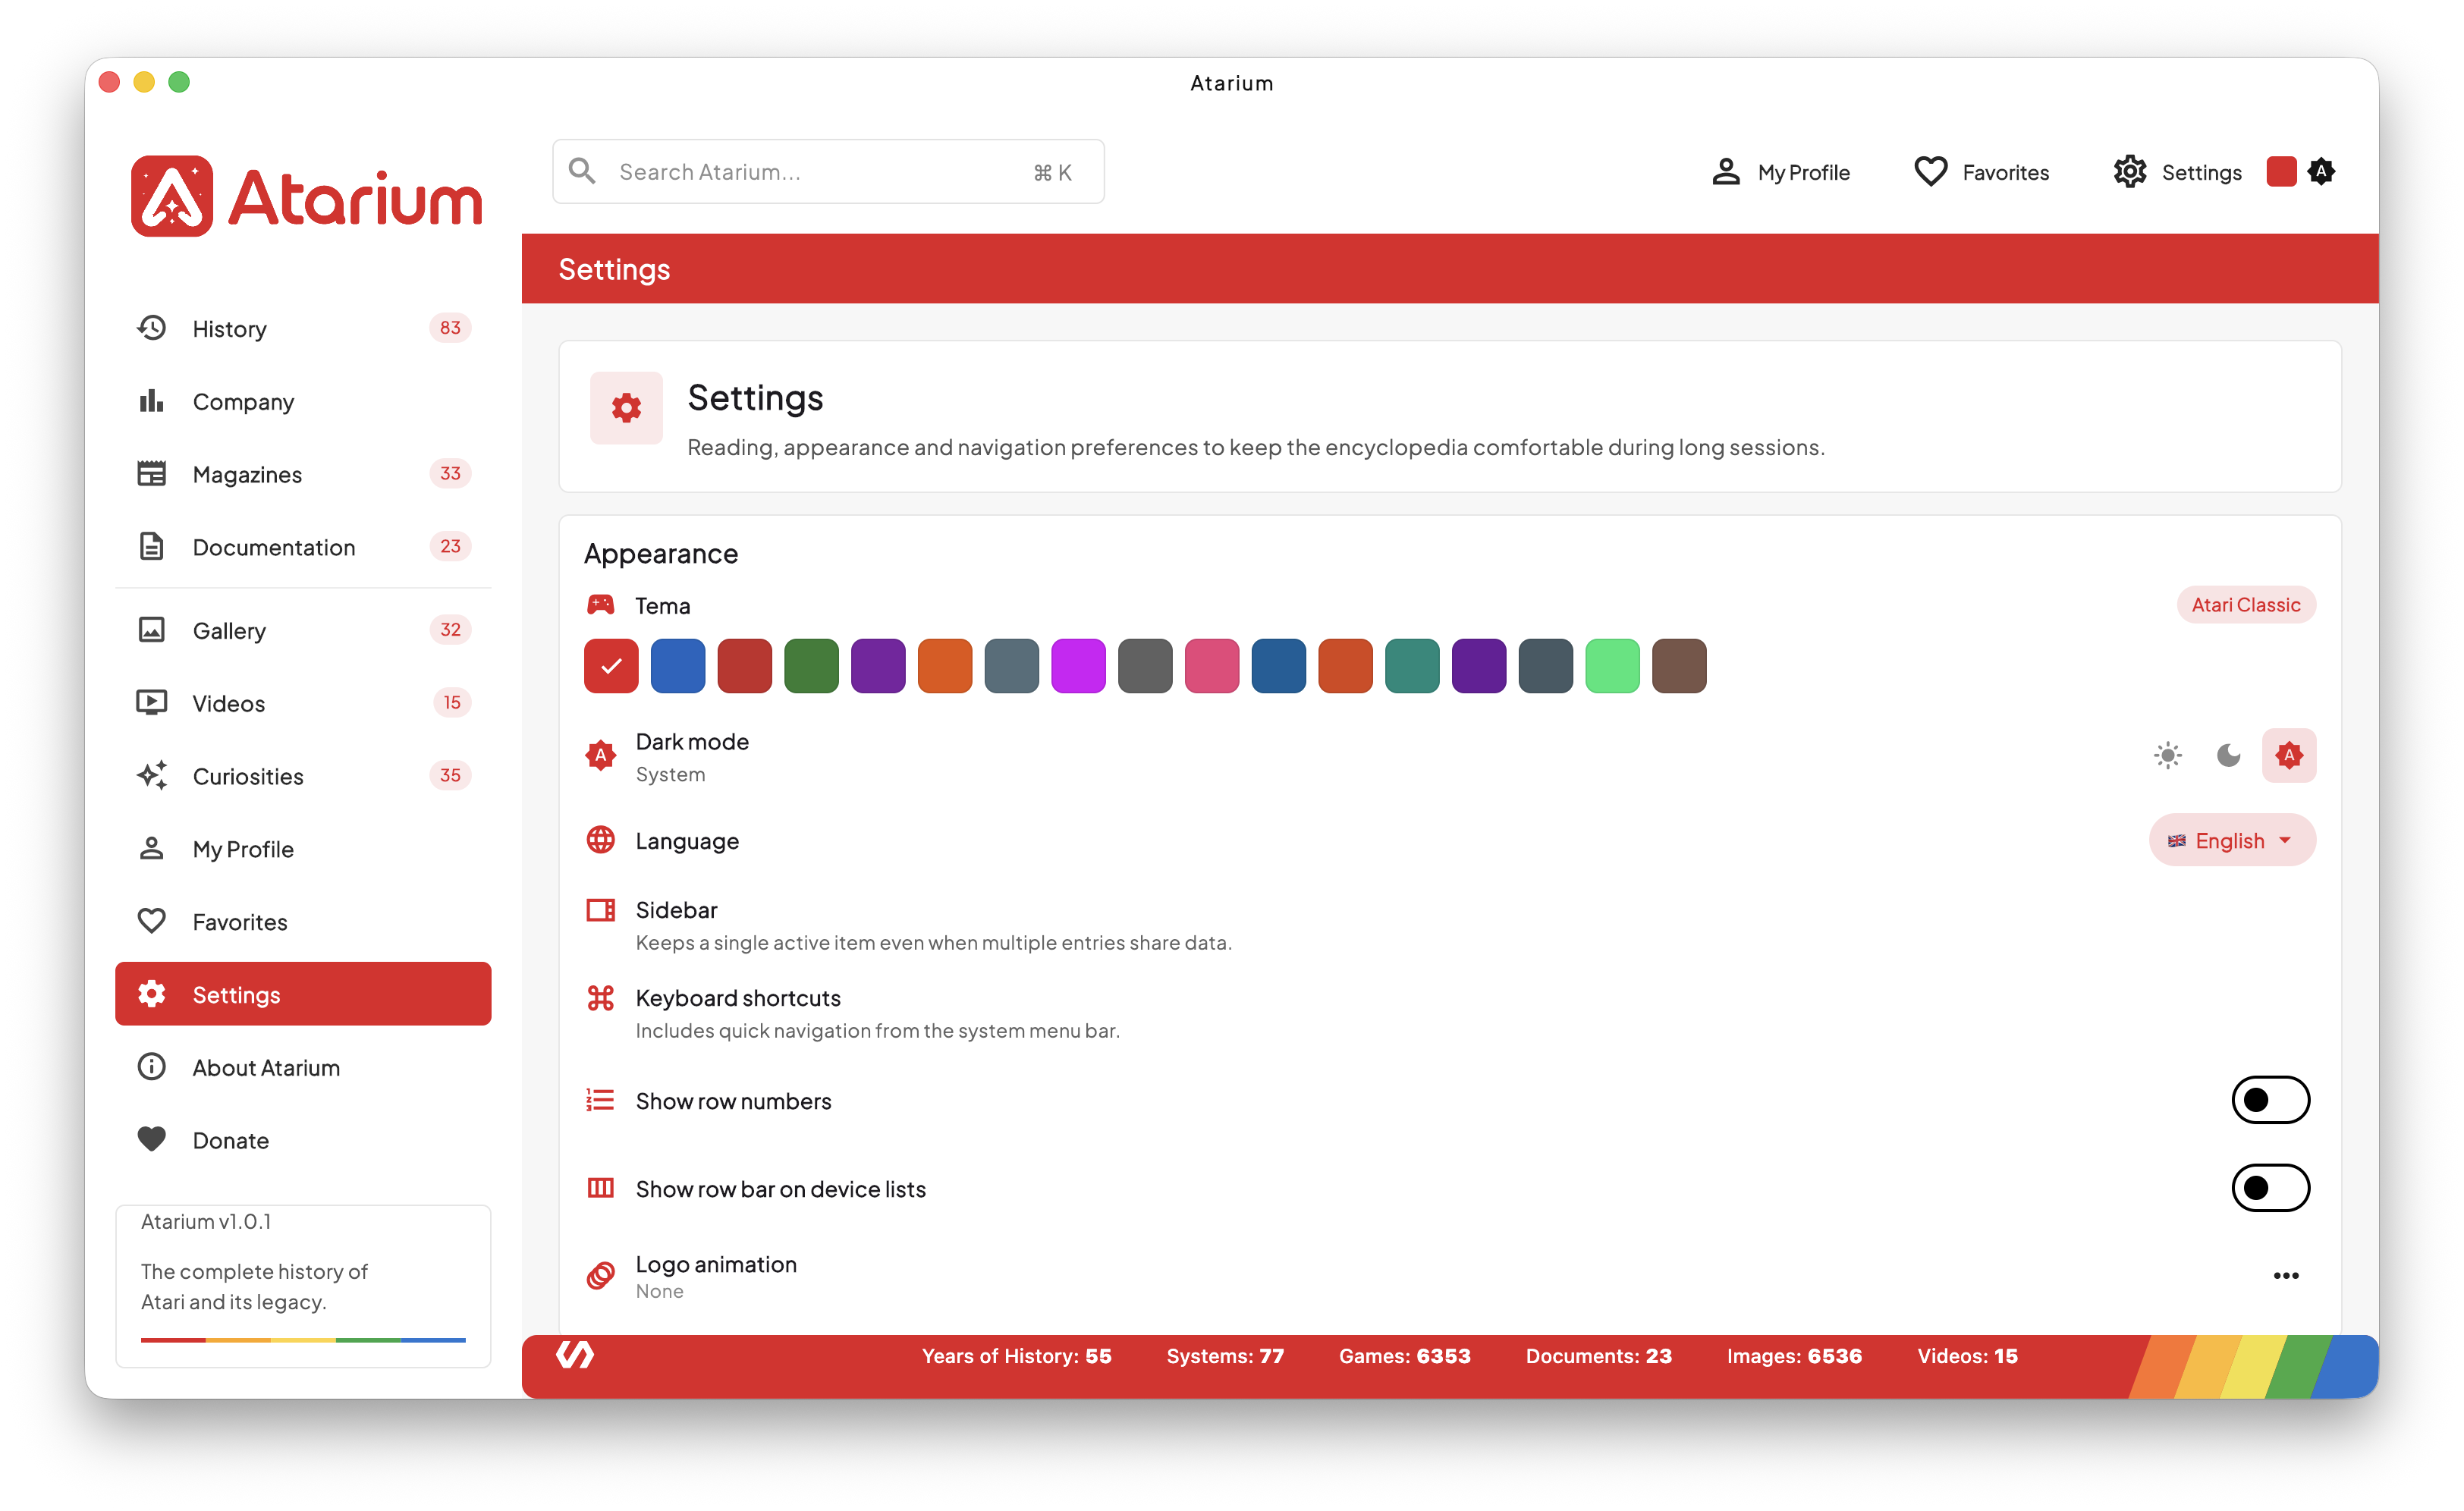Focus the Search Atarium field
Viewport: 2464px width, 1511px height.
point(828,172)
